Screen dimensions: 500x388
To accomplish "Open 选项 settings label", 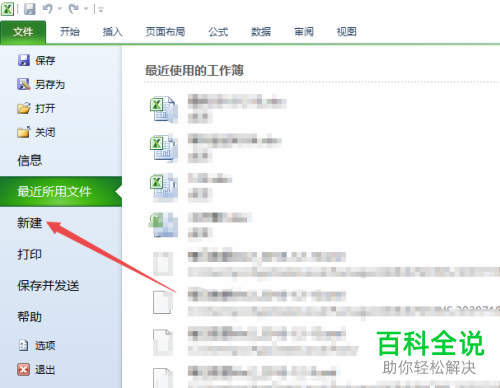I will click(45, 345).
